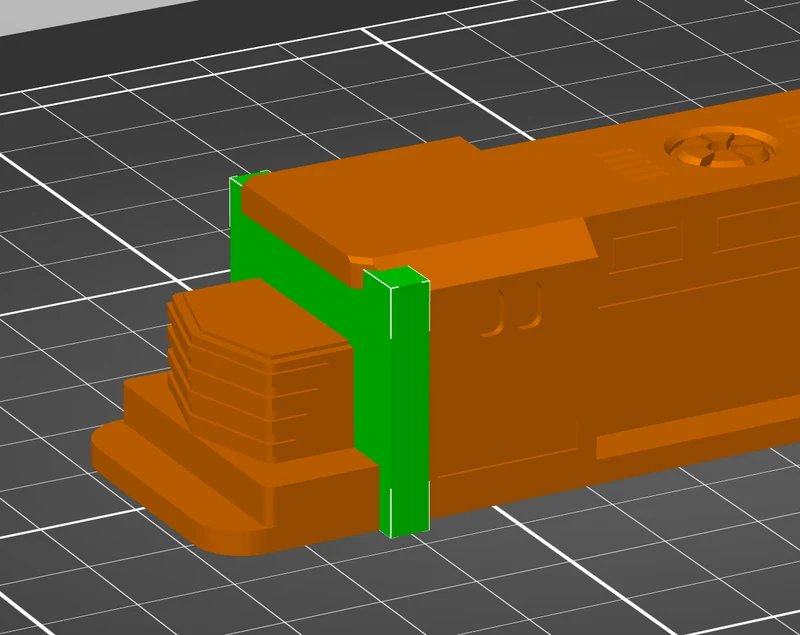The height and width of the screenshot is (635, 800).
Task: Select the pair of grab handles on the side
Action: point(513,310)
